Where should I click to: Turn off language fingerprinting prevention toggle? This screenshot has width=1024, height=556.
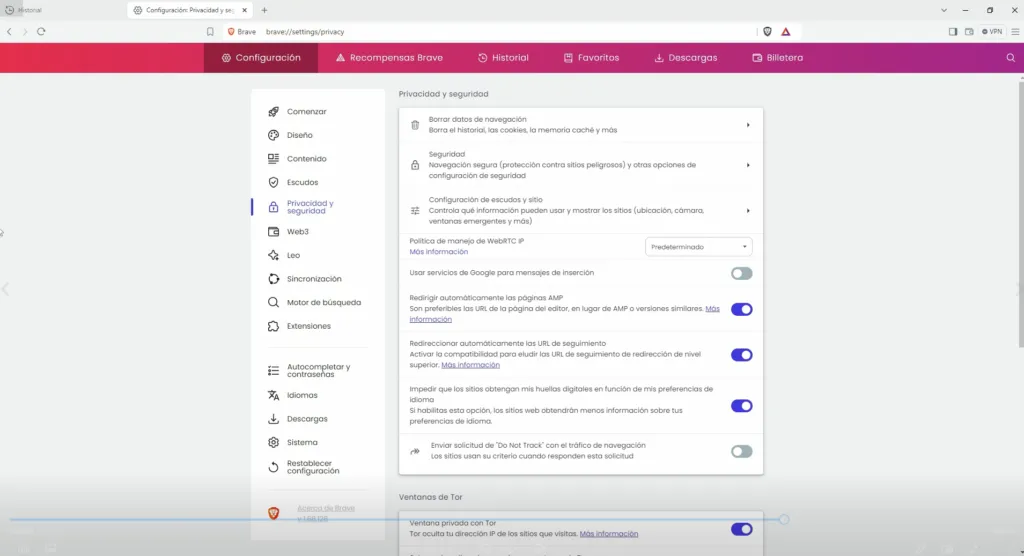click(x=741, y=406)
